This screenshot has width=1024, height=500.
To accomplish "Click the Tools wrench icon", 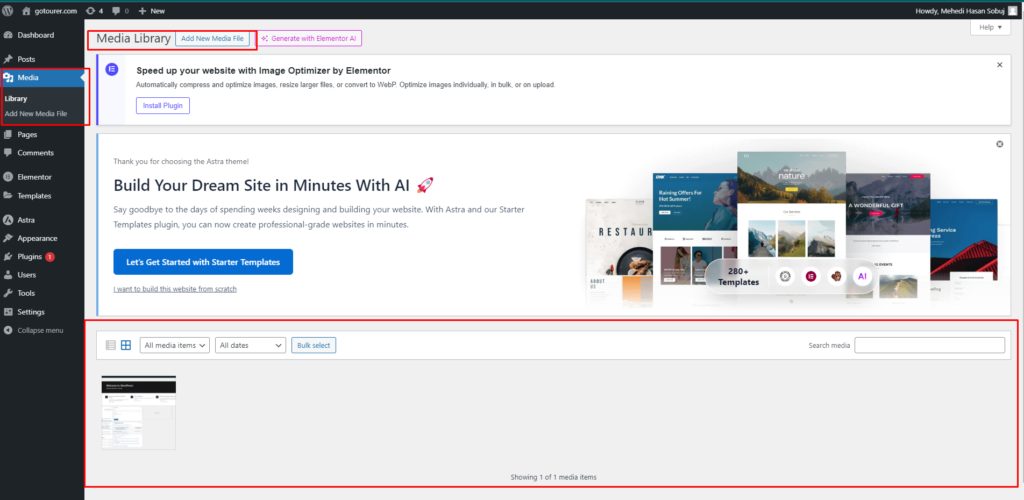I will click(8, 293).
